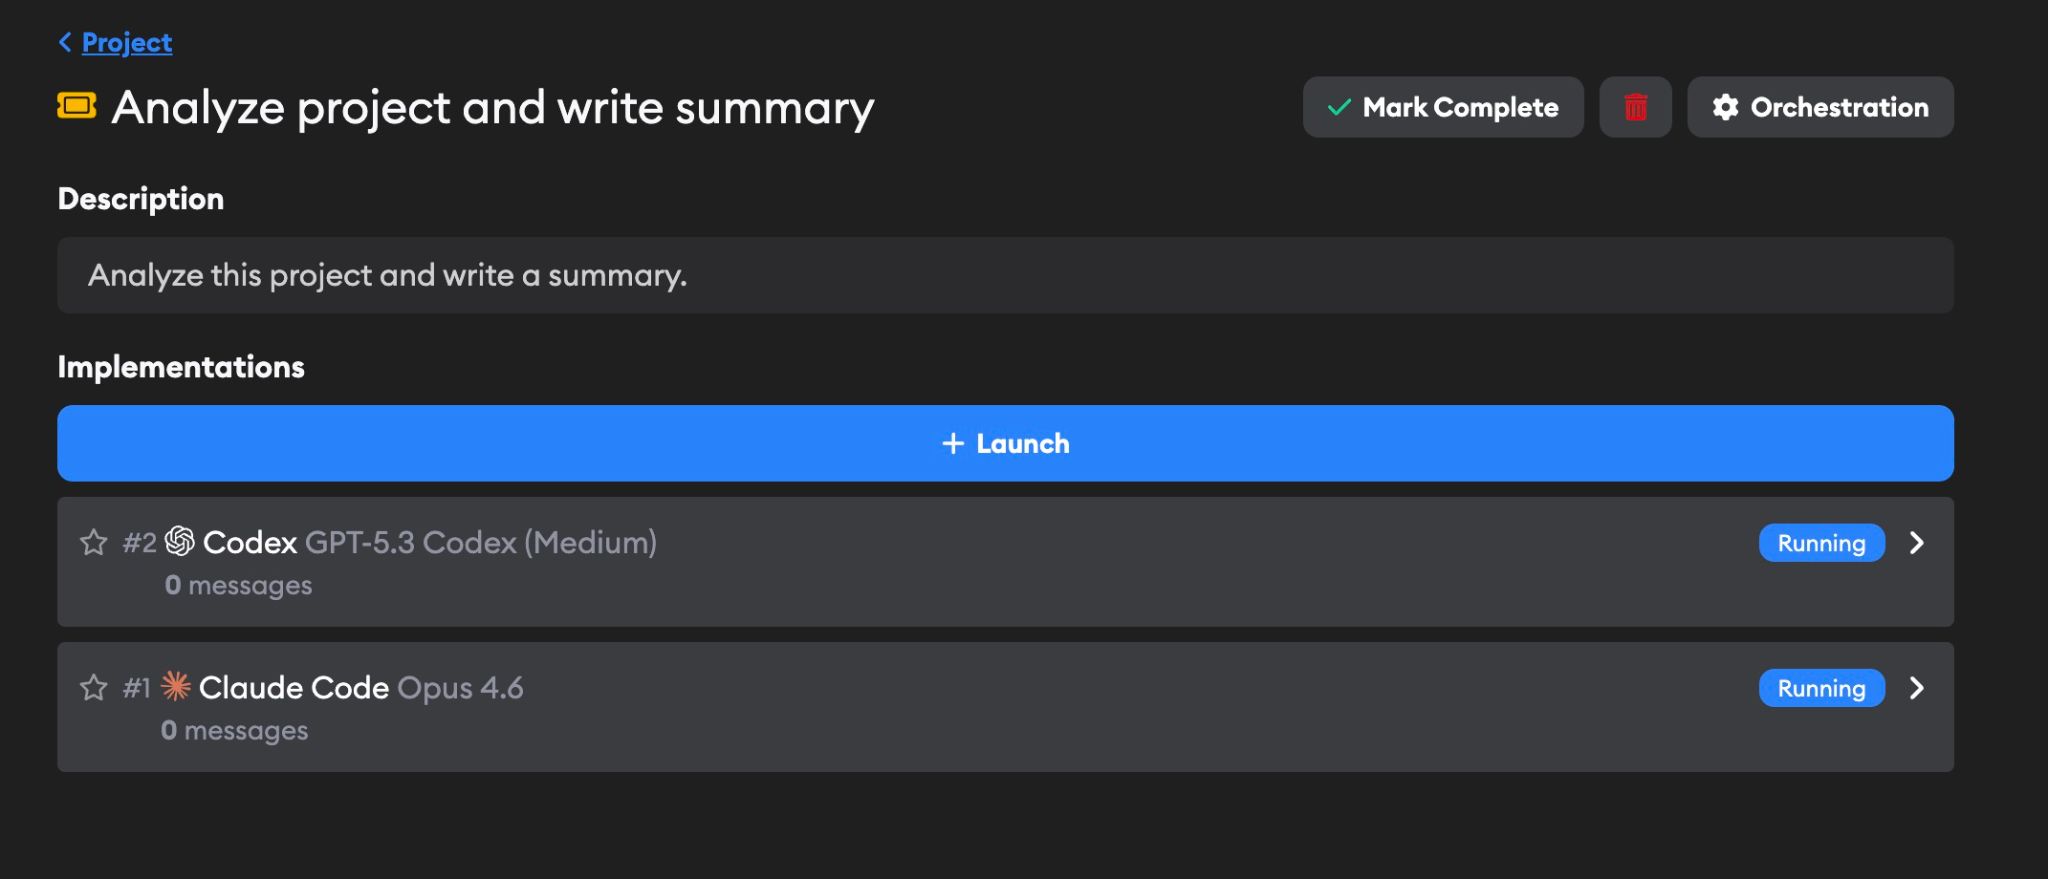Click the Running badge on Codex row
The image size is (2048, 879).
click(1821, 543)
